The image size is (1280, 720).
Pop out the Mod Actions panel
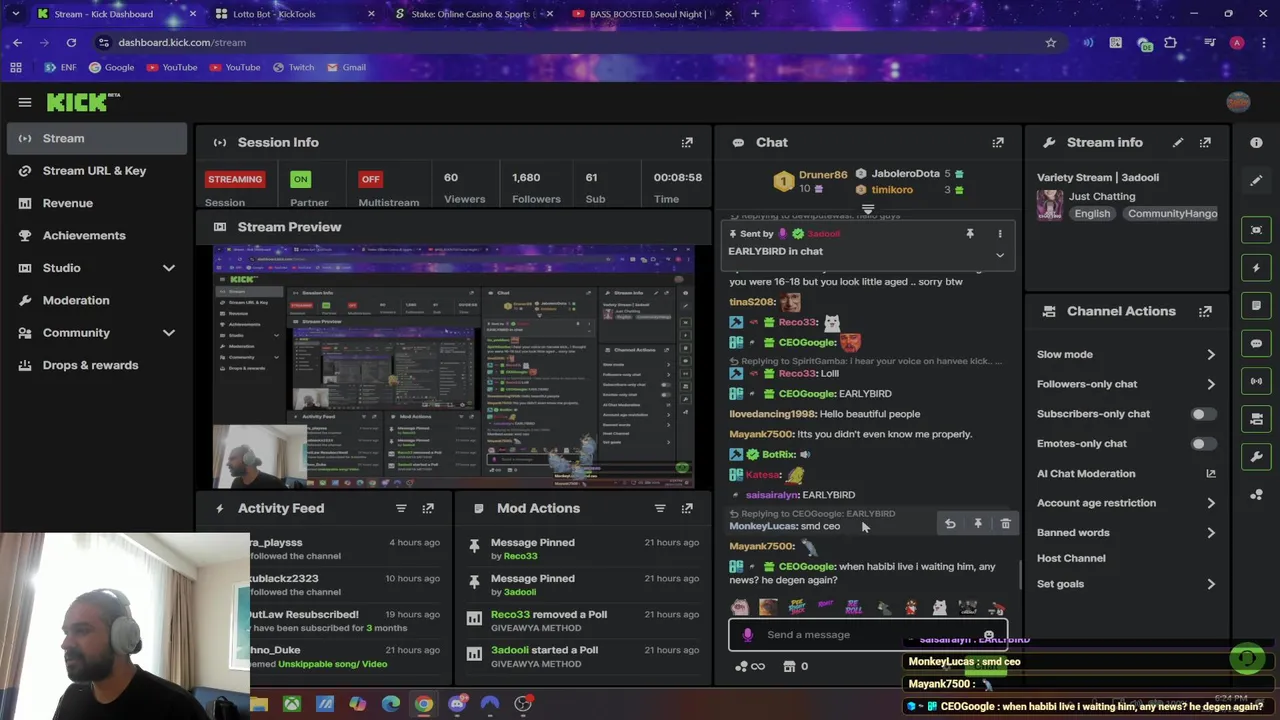coord(687,508)
